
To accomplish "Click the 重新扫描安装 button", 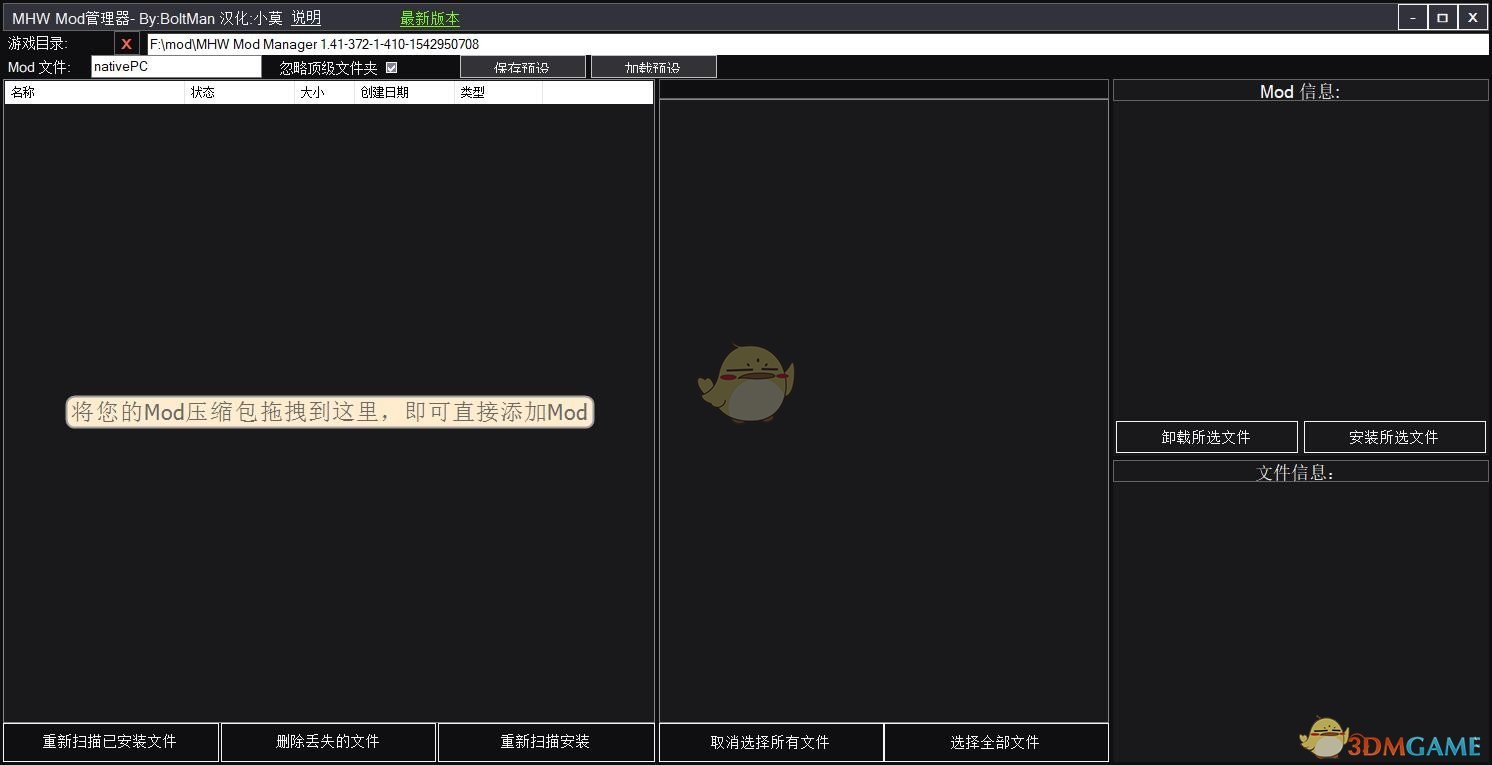I will point(546,742).
